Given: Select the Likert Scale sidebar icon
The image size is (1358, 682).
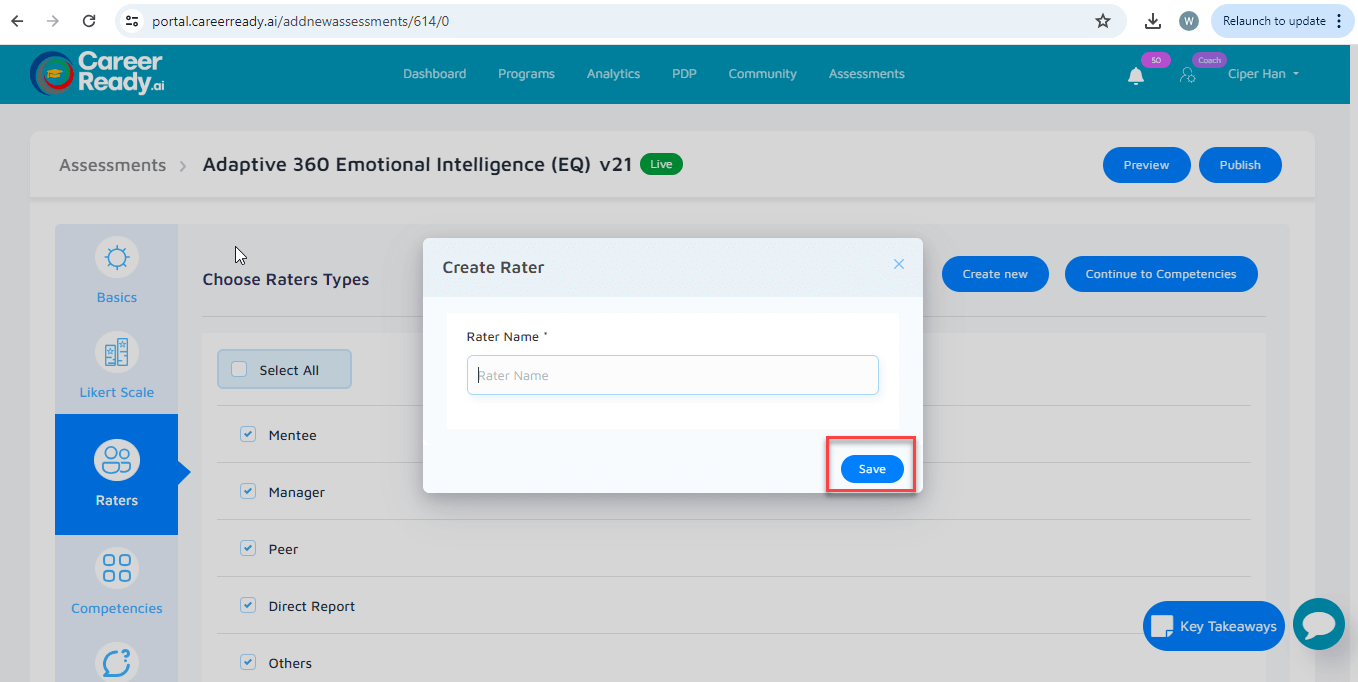Looking at the screenshot, I should pos(116,365).
